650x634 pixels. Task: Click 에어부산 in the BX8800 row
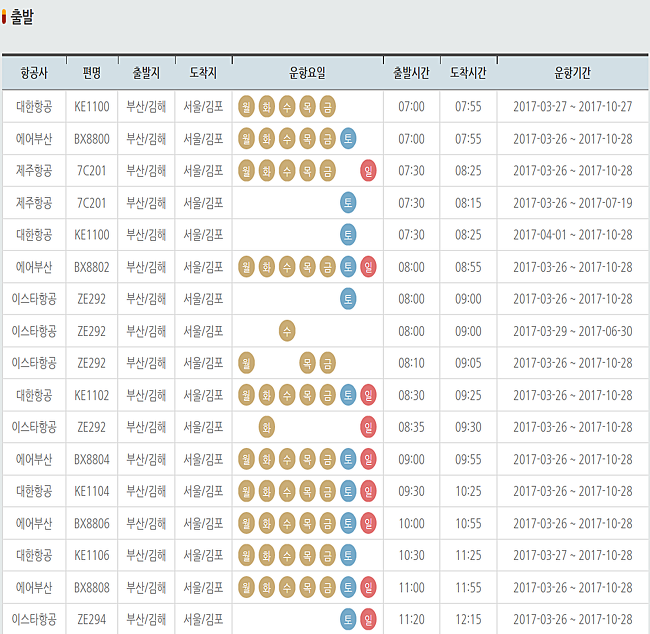[x=34, y=139]
